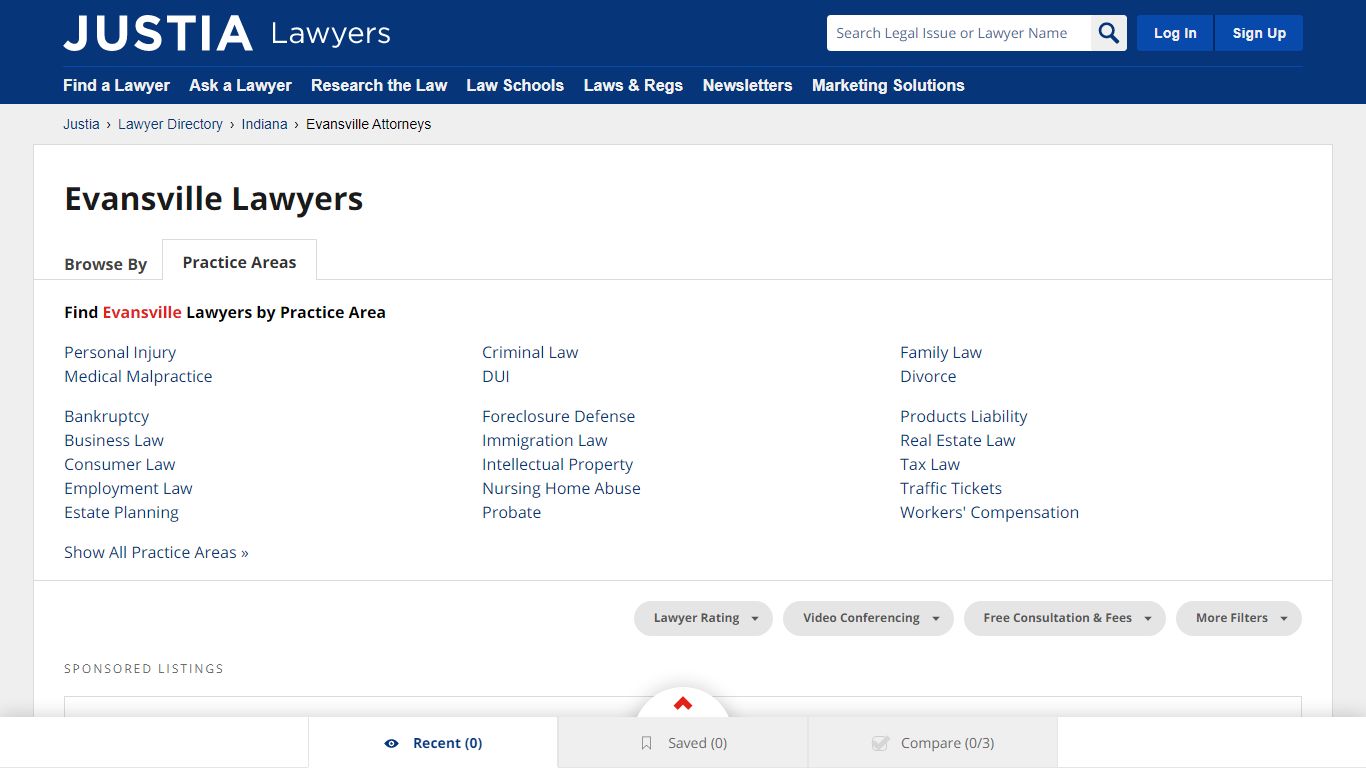Open Free Consultation & Fees dropdown
This screenshot has width=1366, height=768.
point(1065,618)
